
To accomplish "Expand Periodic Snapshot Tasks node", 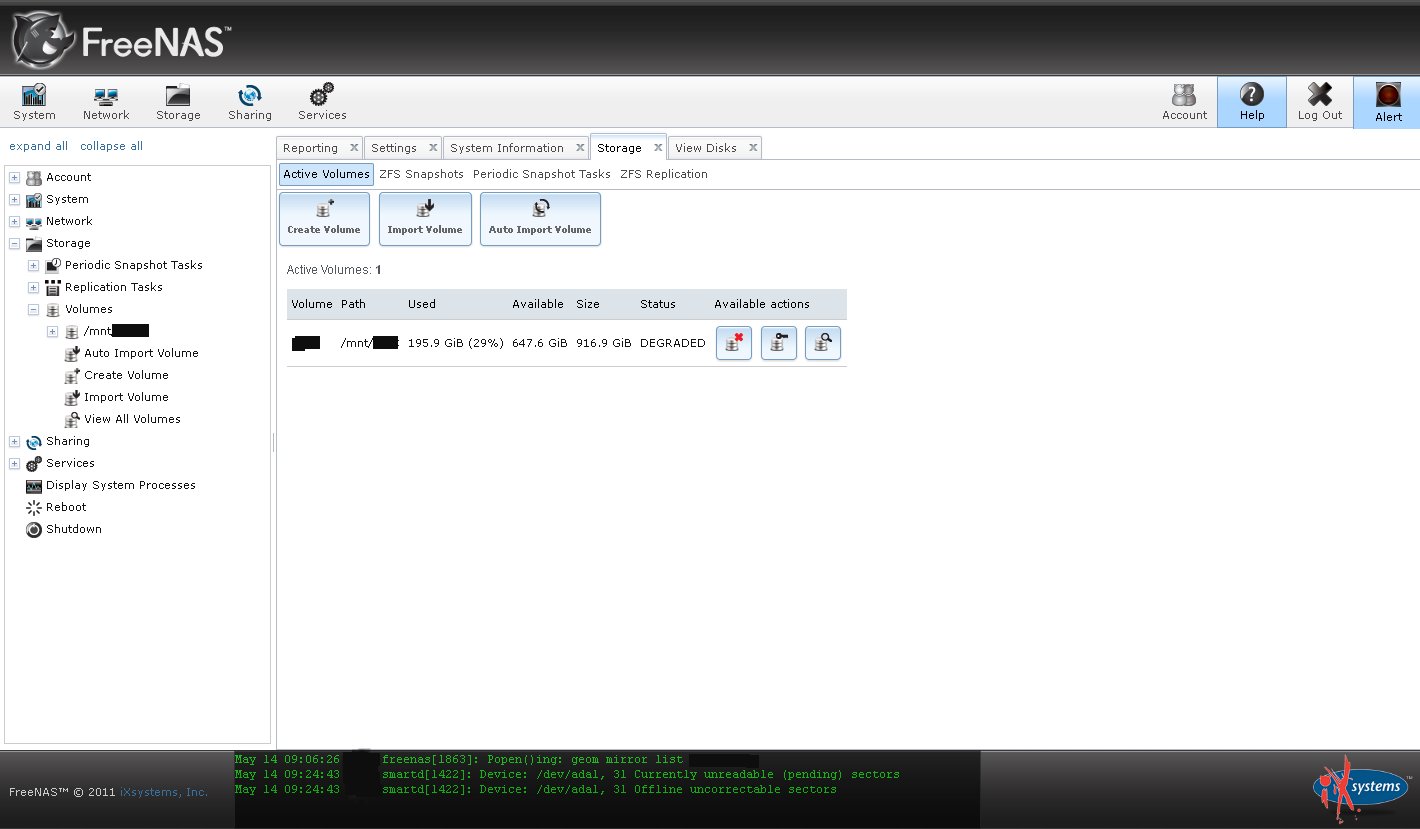I will click(33, 265).
